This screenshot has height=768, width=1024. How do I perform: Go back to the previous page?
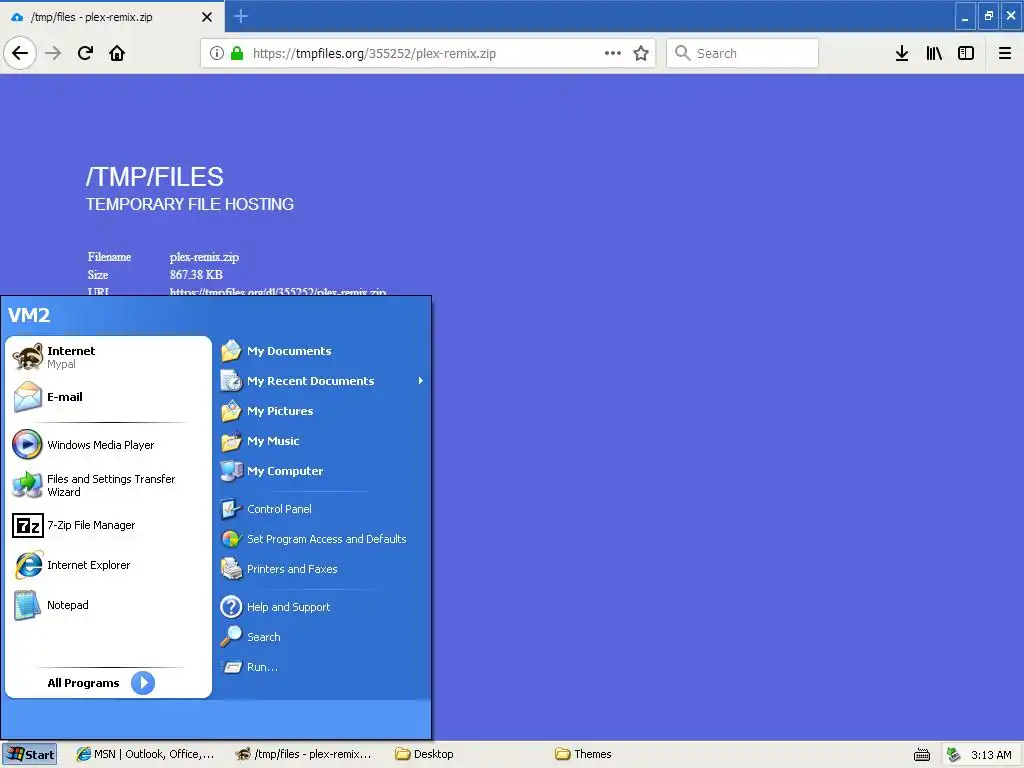click(20, 53)
